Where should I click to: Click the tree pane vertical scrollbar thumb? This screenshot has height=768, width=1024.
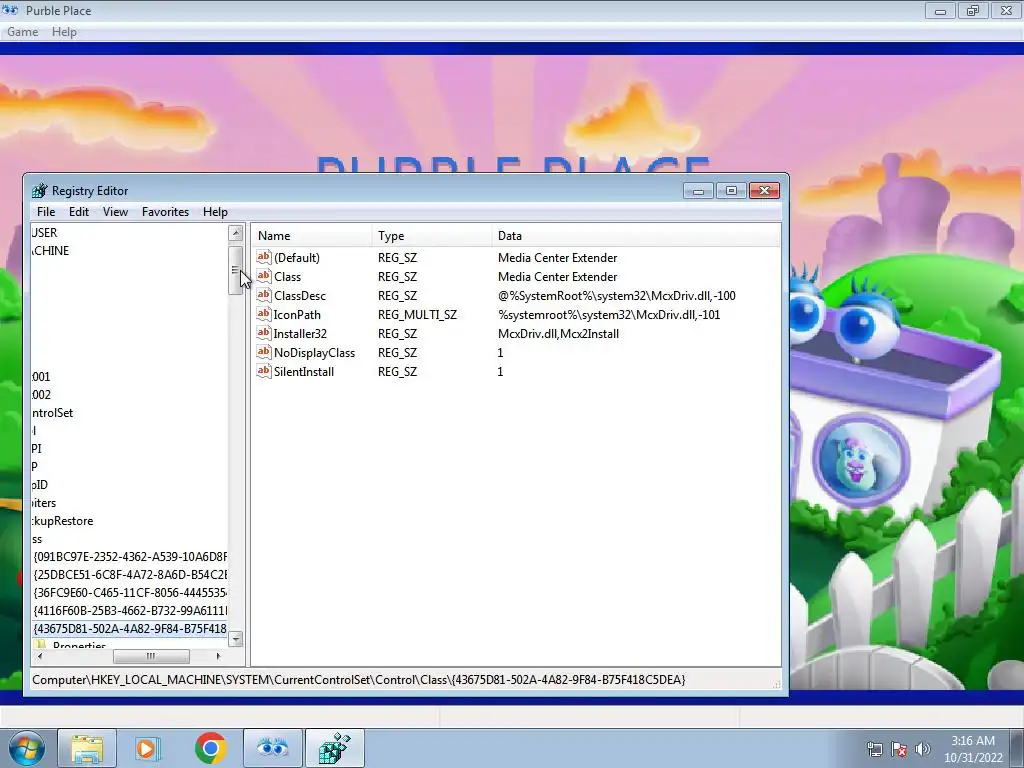[236, 270]
